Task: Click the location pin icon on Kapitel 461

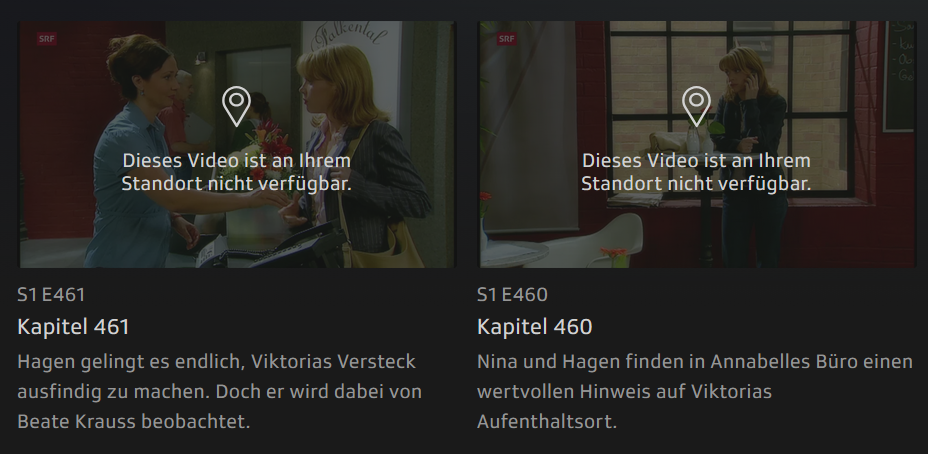Action: click(236, 106)
